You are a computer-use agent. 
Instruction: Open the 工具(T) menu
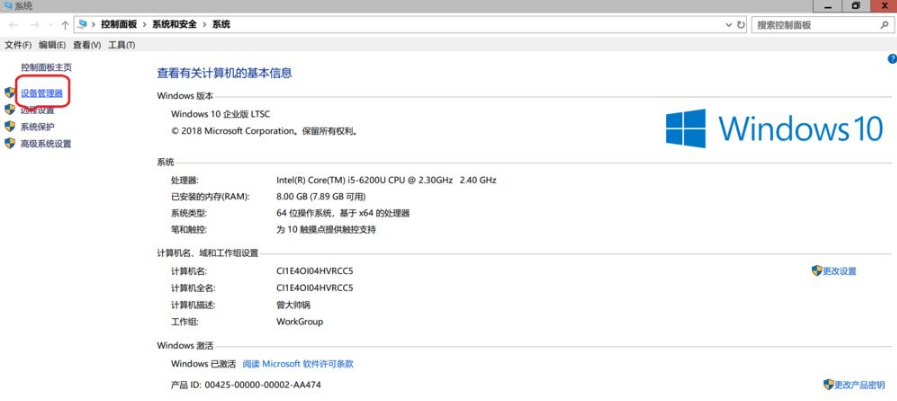(121, 45)
